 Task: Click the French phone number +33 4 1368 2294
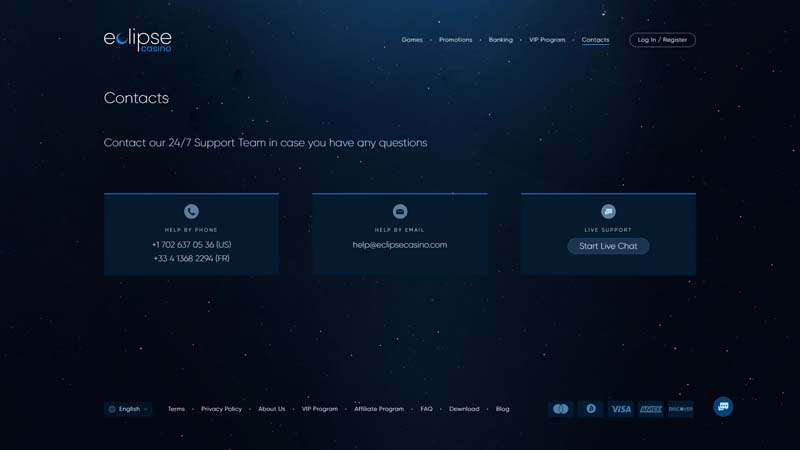point(191,259)
